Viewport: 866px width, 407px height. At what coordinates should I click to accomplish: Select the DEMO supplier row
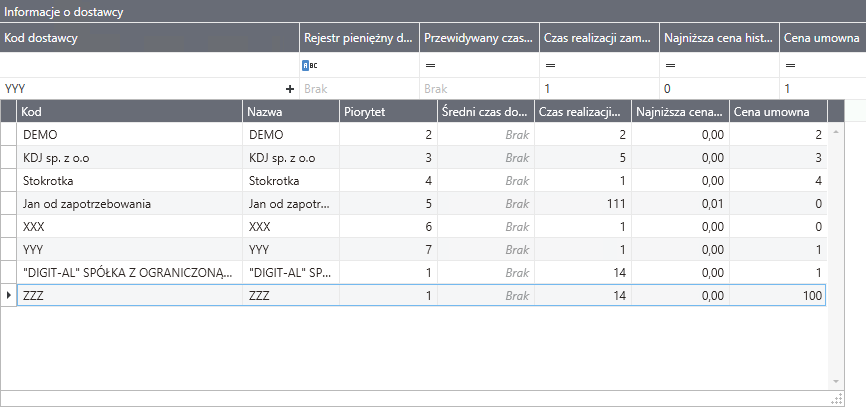130,134
